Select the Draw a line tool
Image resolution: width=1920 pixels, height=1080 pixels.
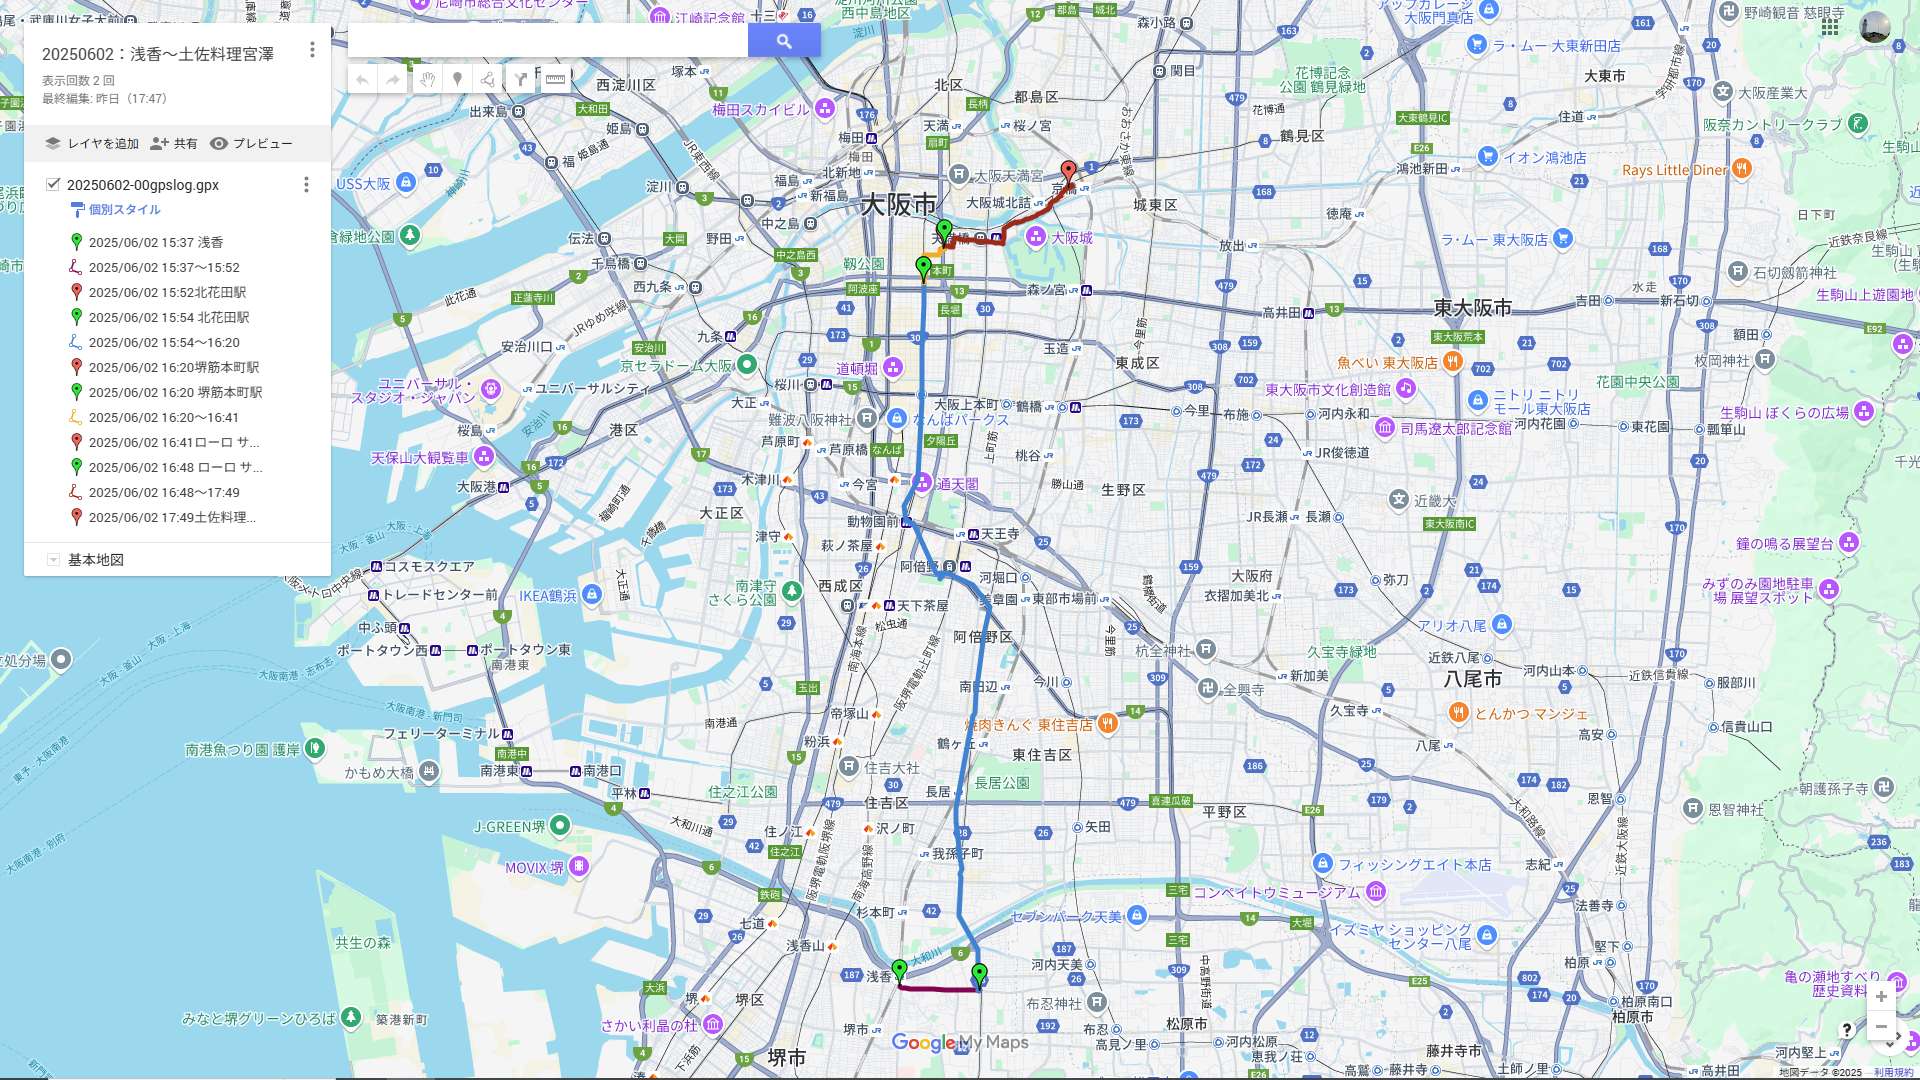pyautogui.click(x=488, y=80)
